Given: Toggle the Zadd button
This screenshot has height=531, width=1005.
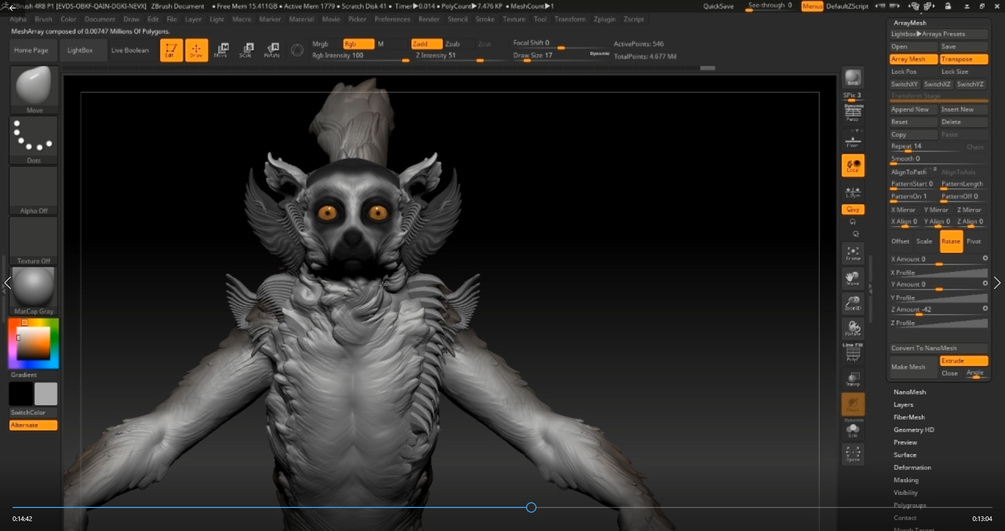Looking at the screenshot, I should coord(426,44).
